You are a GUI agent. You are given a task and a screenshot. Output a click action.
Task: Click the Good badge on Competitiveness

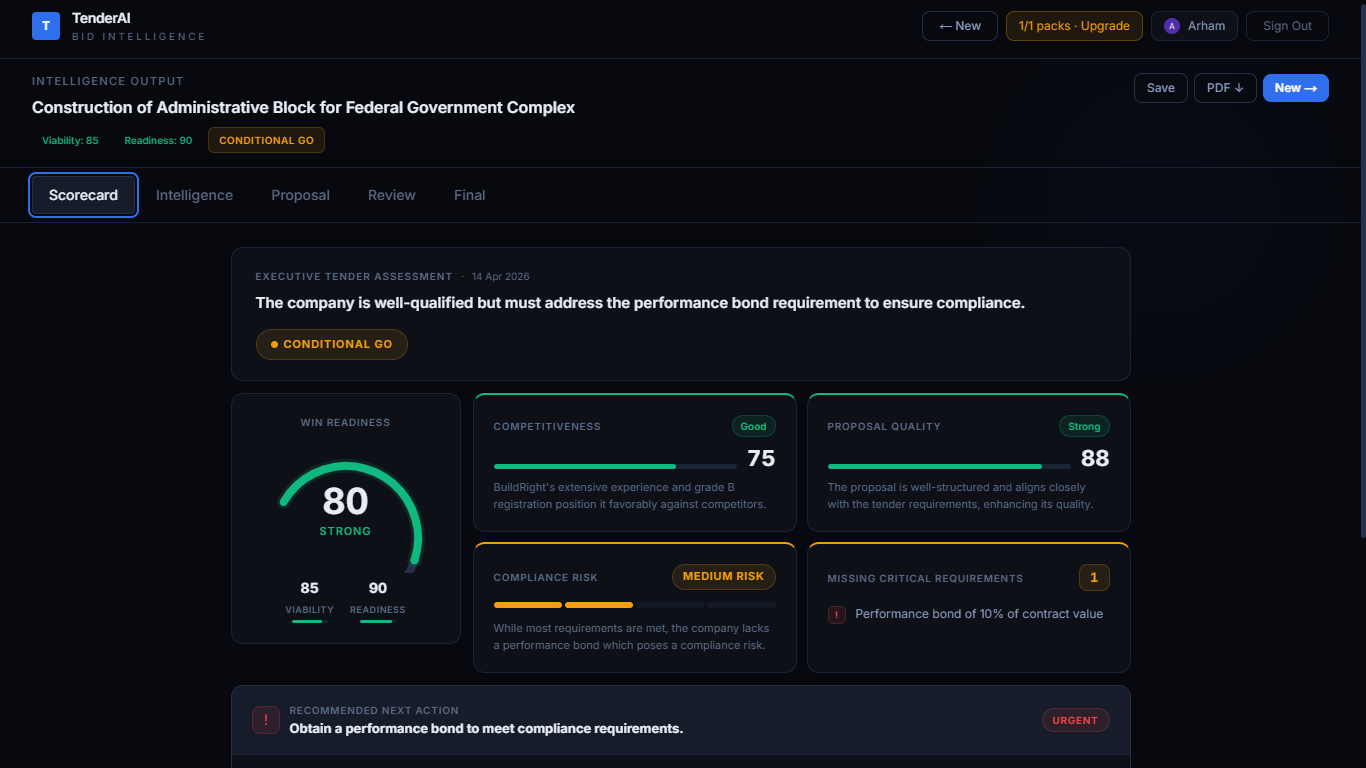click(754, 426)
